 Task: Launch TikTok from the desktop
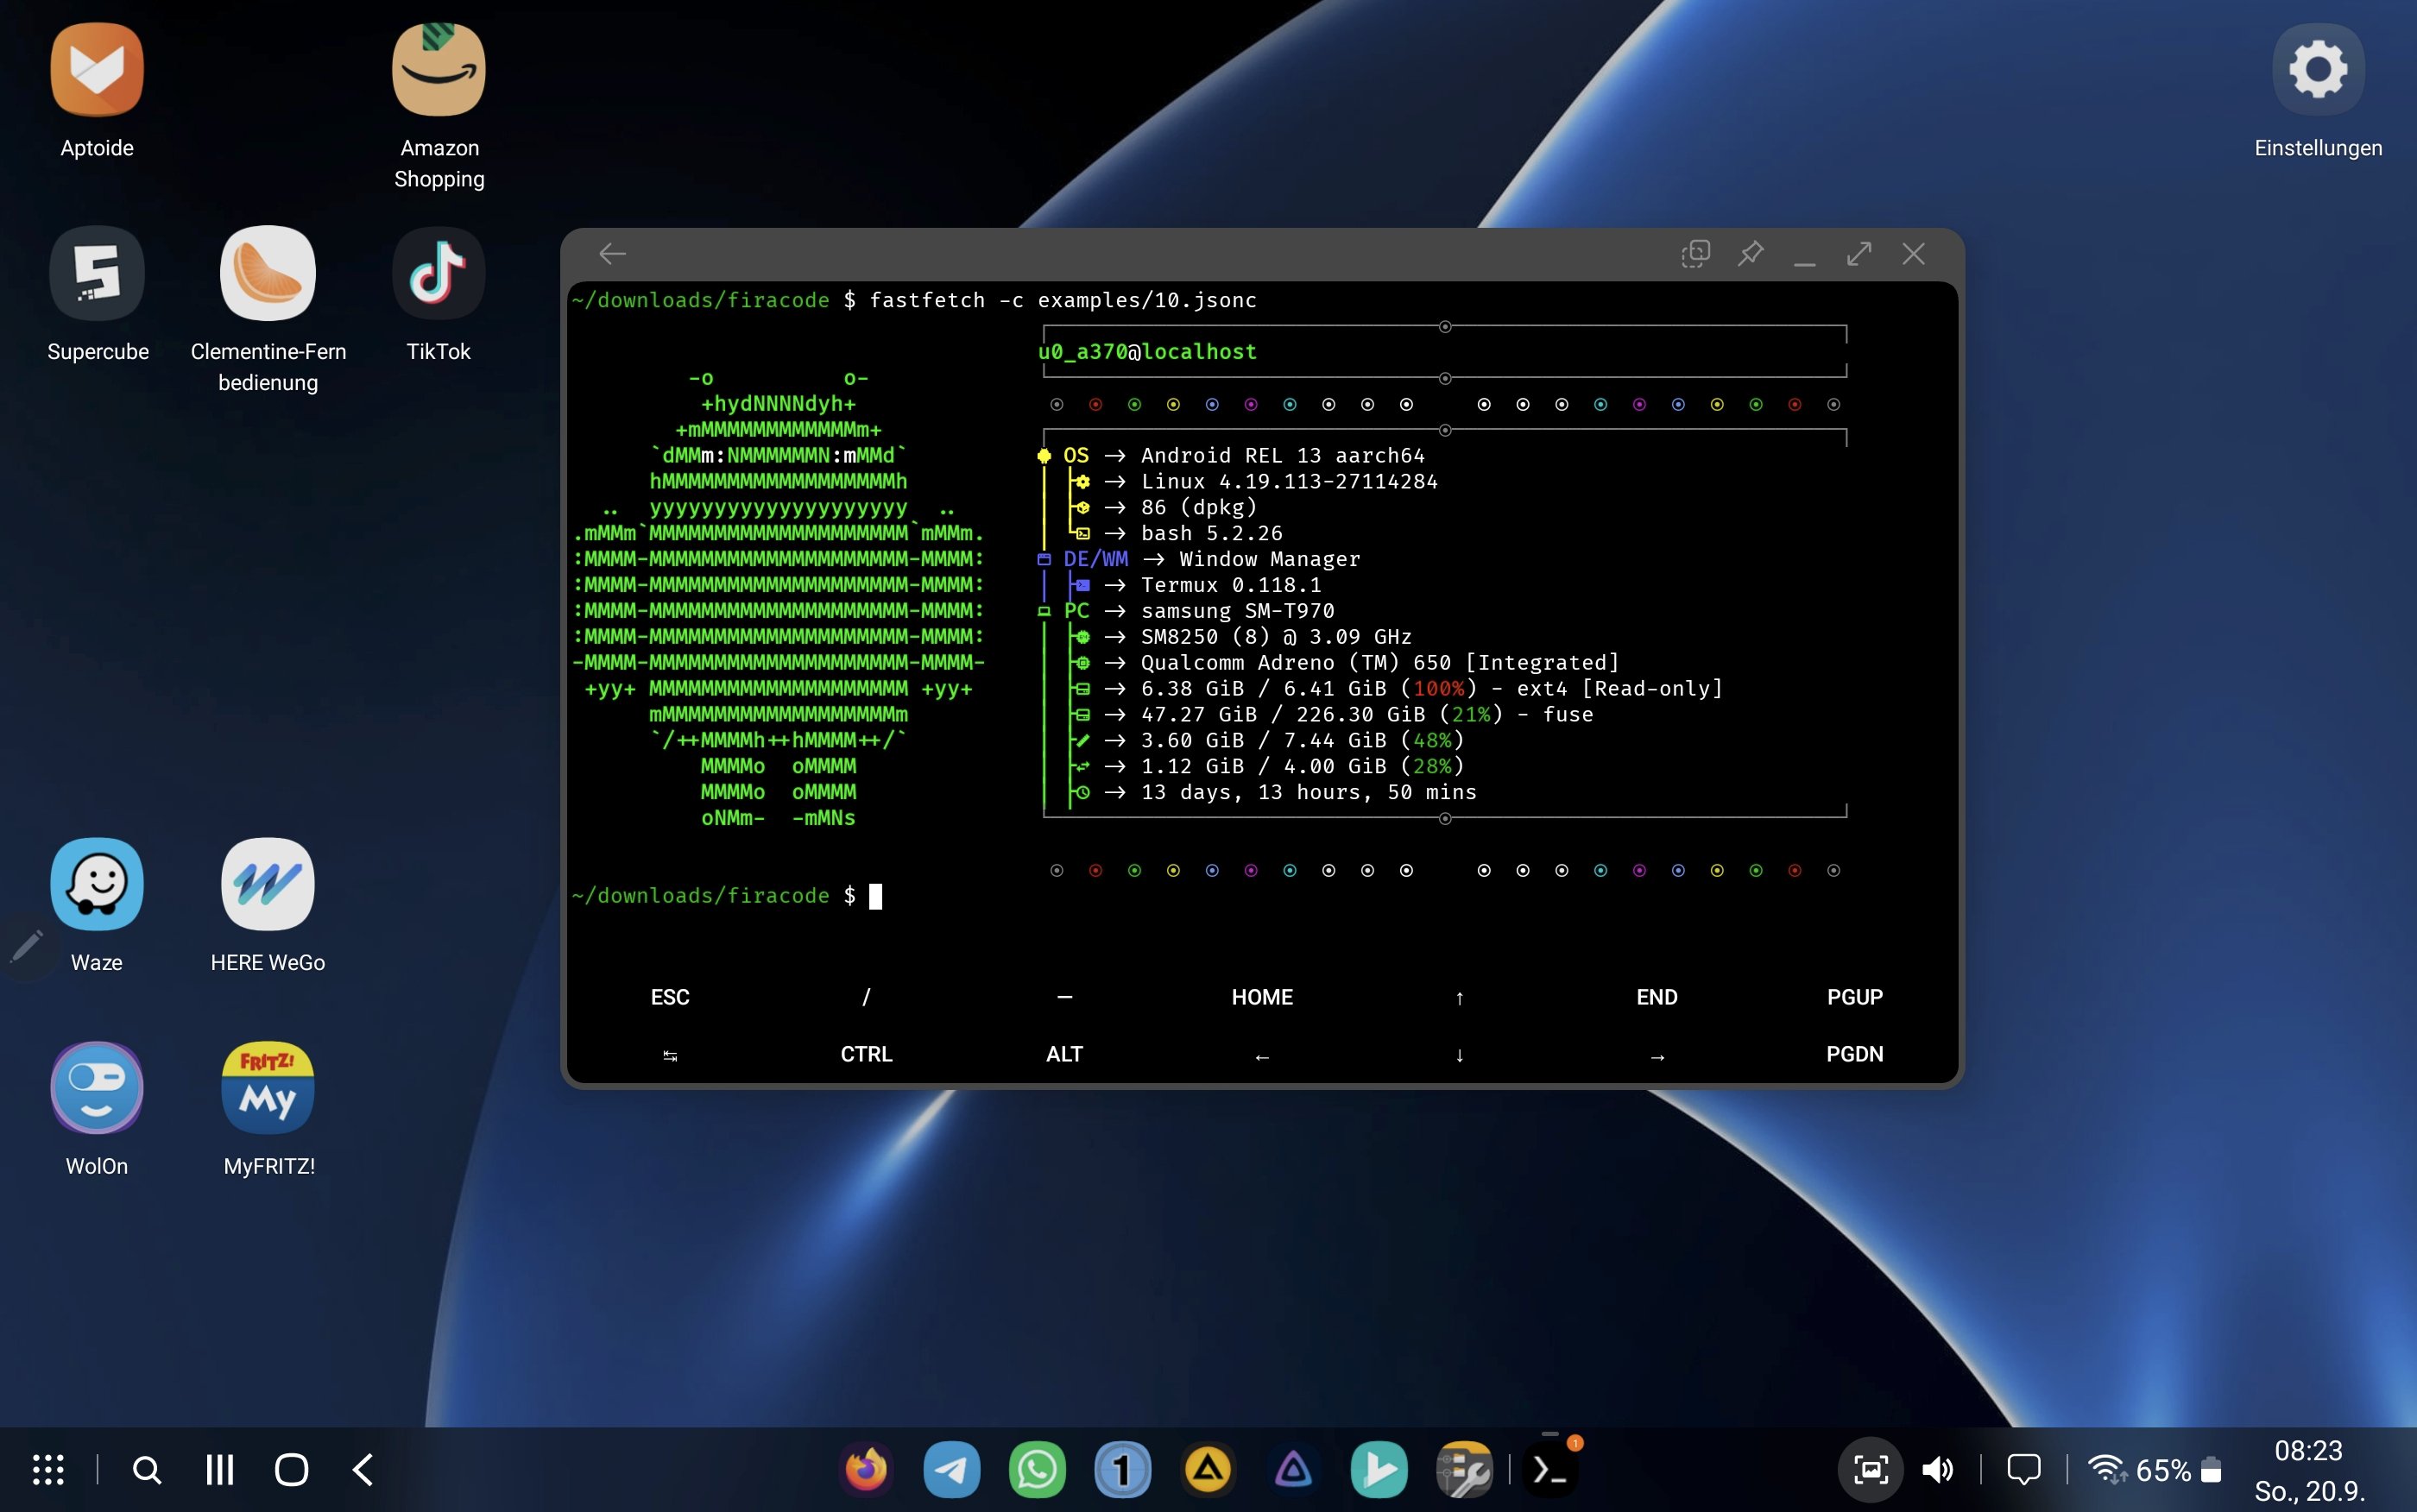click(x=439, y=273)
